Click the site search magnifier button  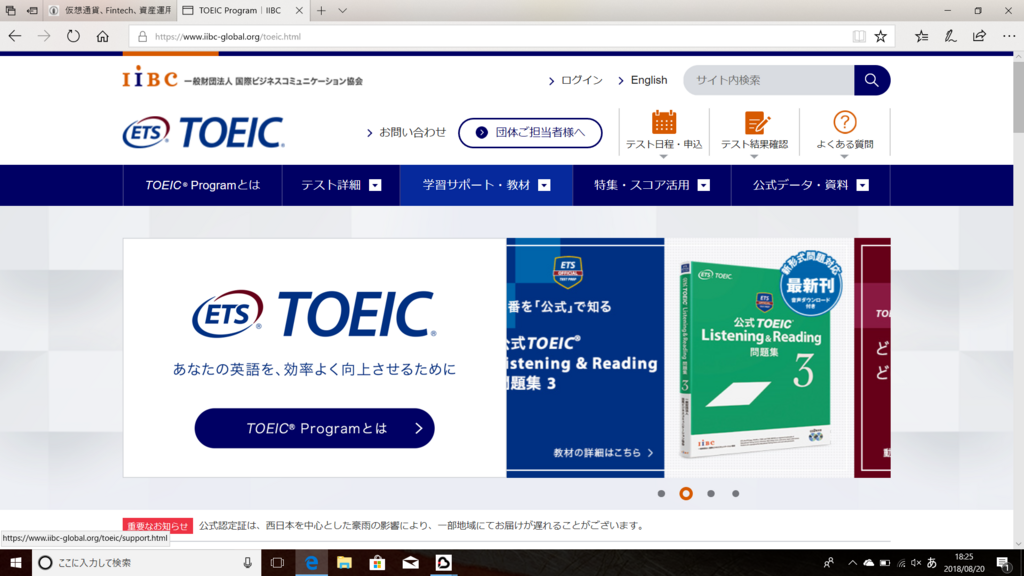click(872, 80)
